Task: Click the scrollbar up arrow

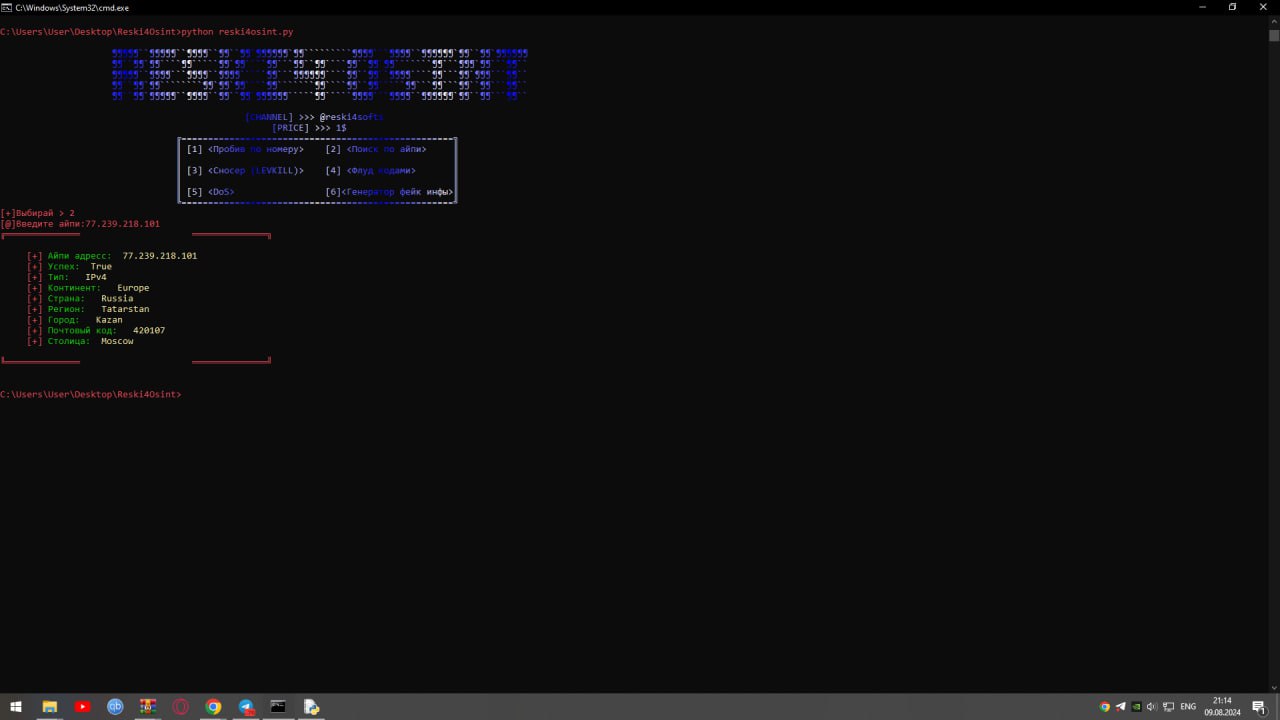Action: point(1274,20)
